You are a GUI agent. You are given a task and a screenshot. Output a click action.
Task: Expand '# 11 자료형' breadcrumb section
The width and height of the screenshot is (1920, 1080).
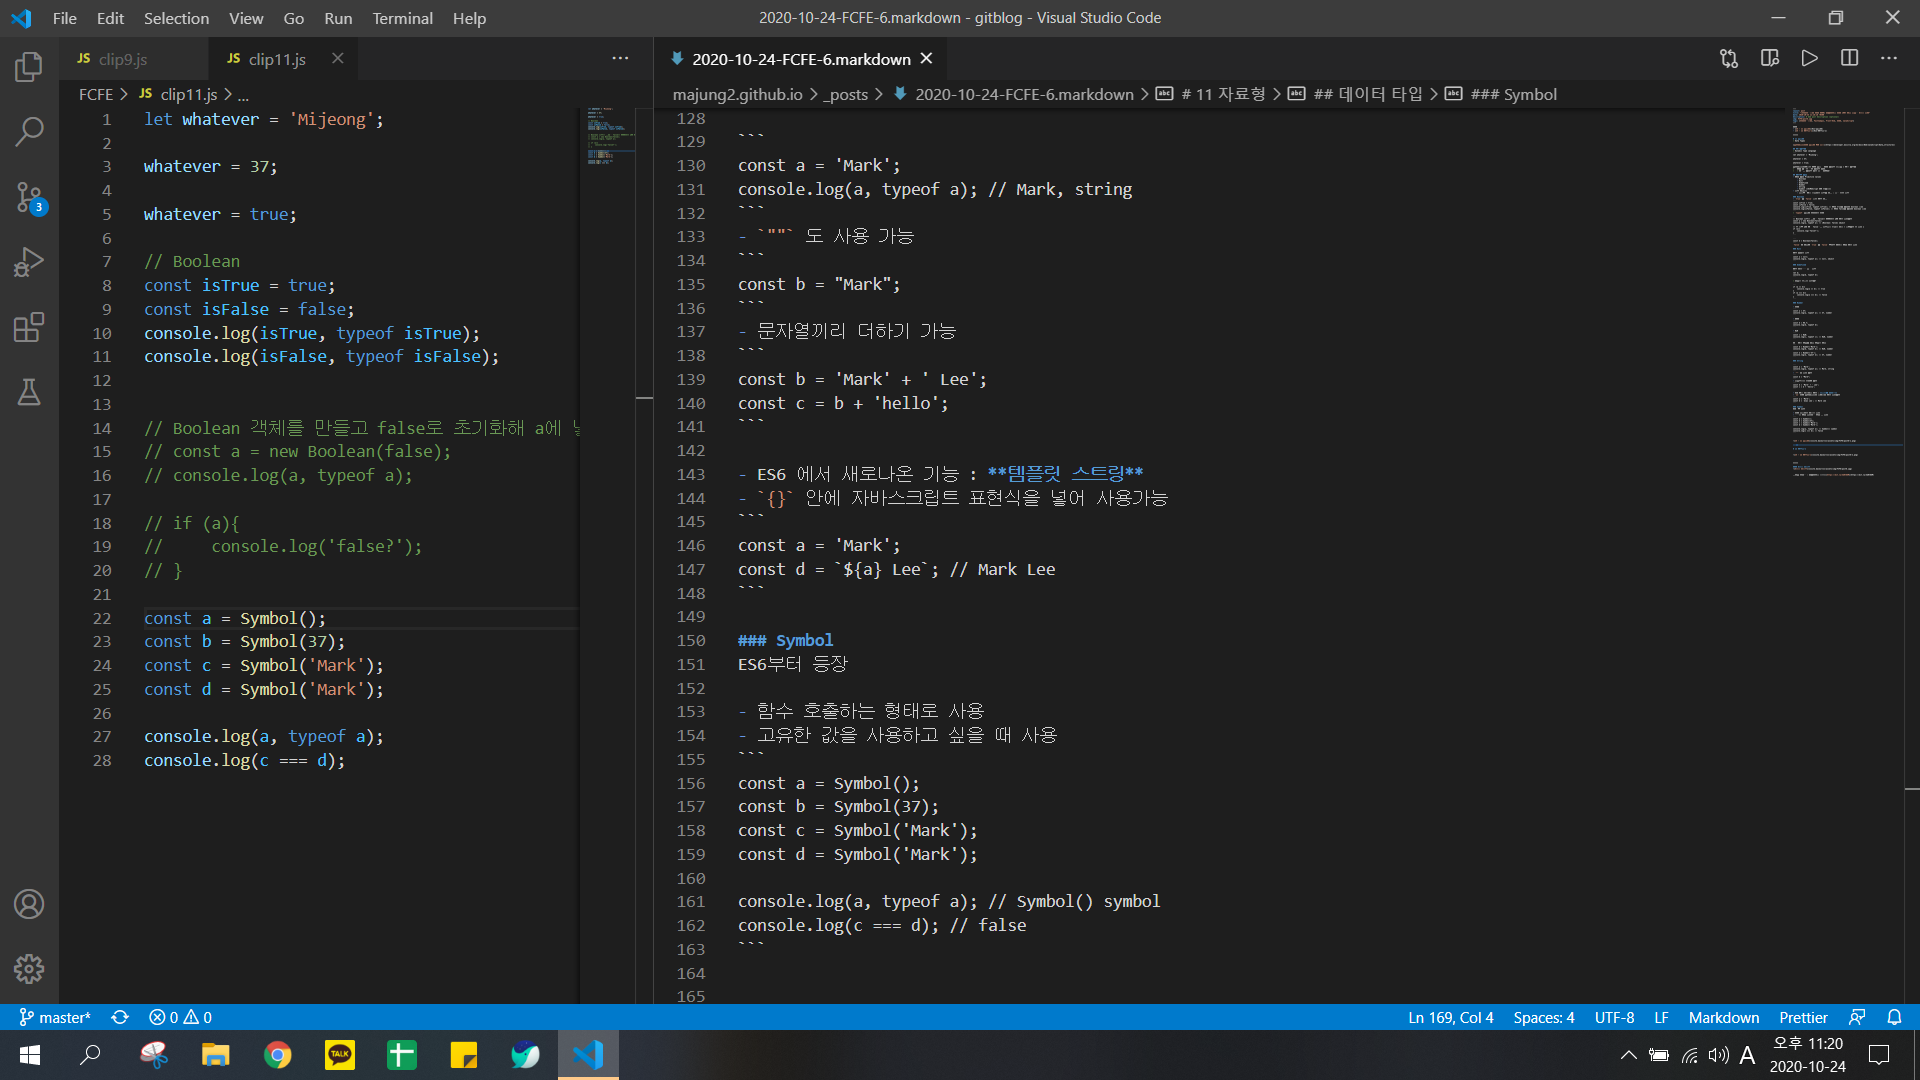(1211, 94)
